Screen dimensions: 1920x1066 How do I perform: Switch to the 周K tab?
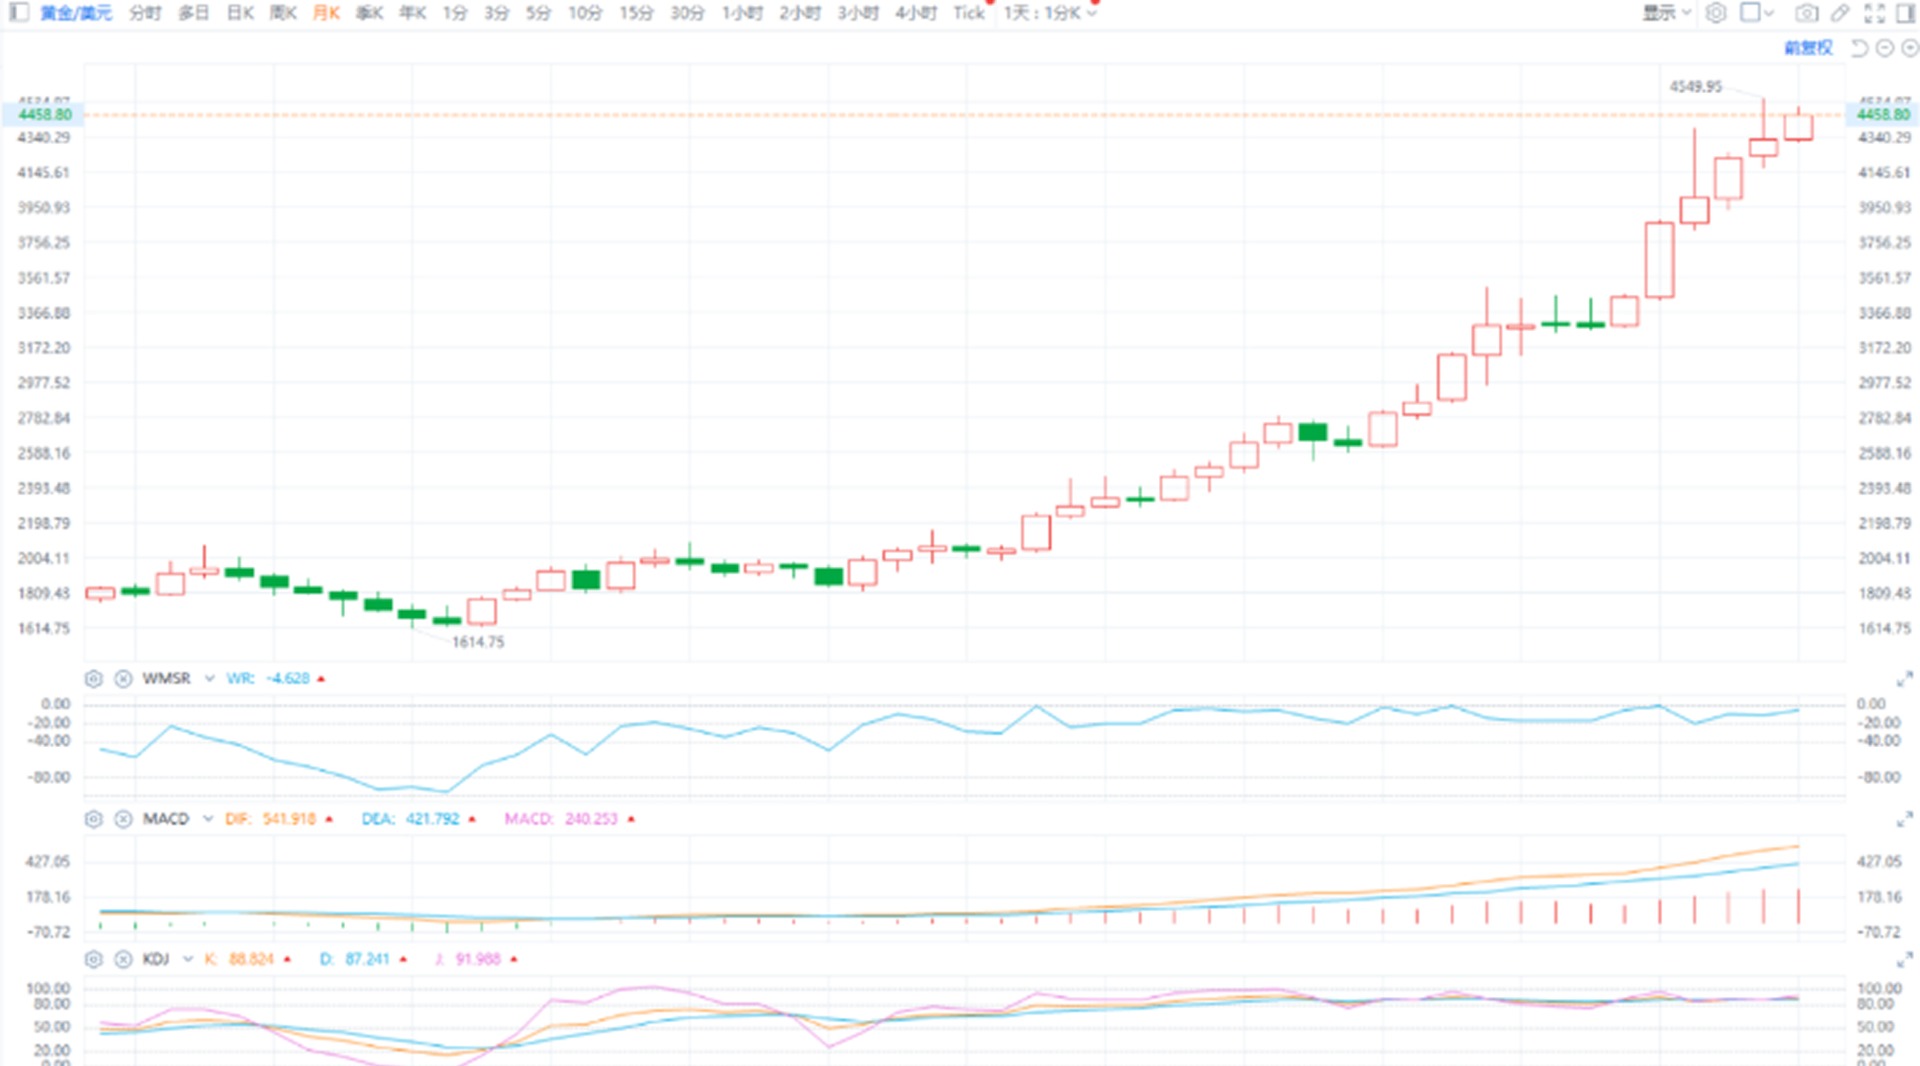point(283,14)
